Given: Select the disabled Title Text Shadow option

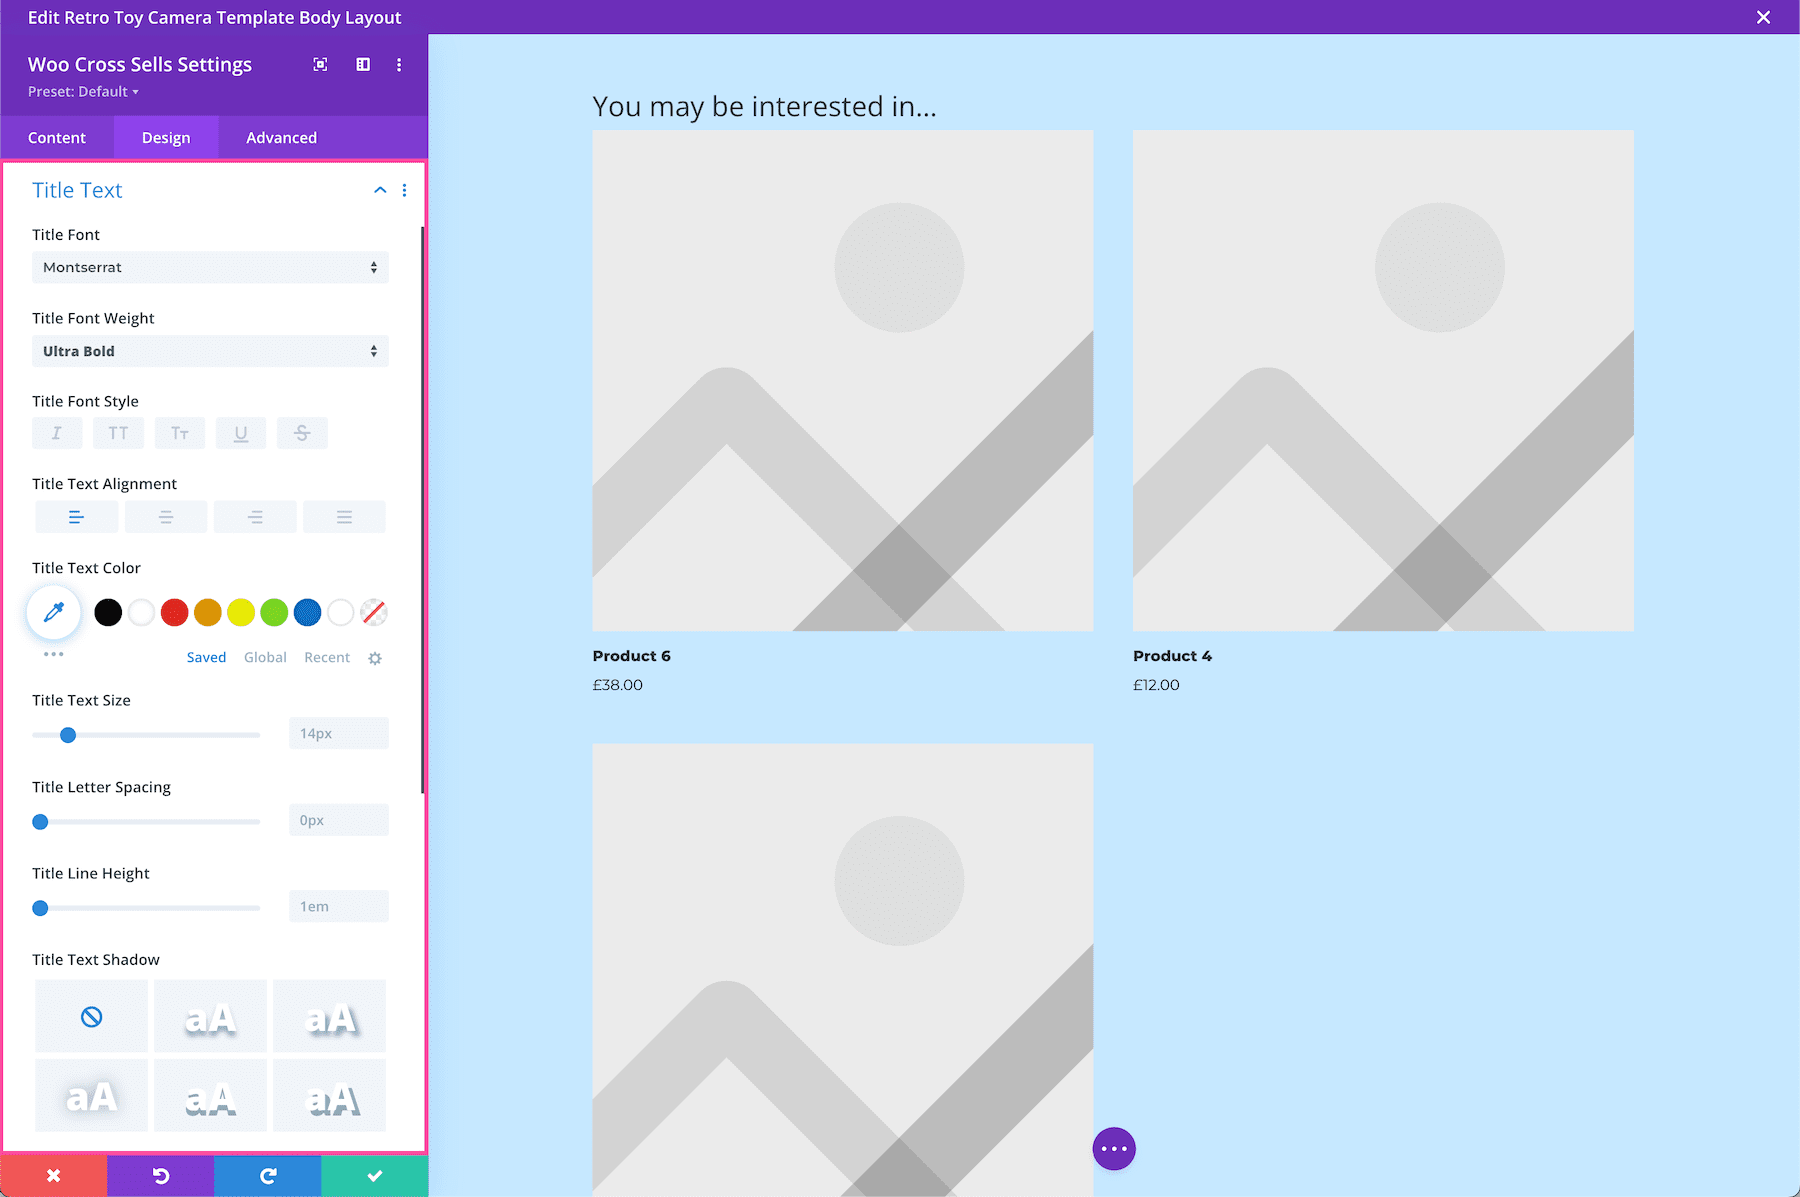Looking at the screenshot, I should click(x=91, y=1015).
